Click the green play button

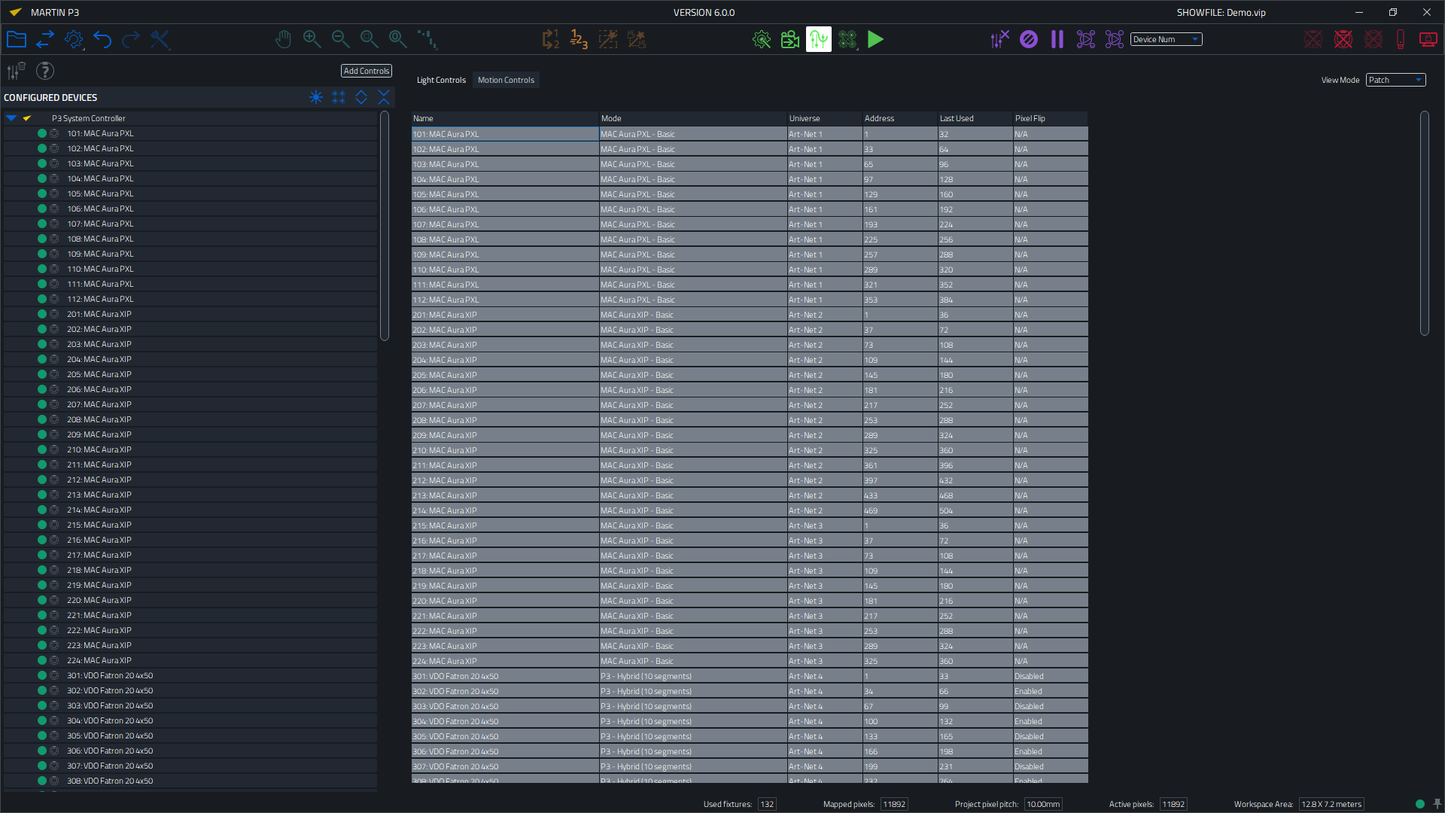click(x=876, y=39)
